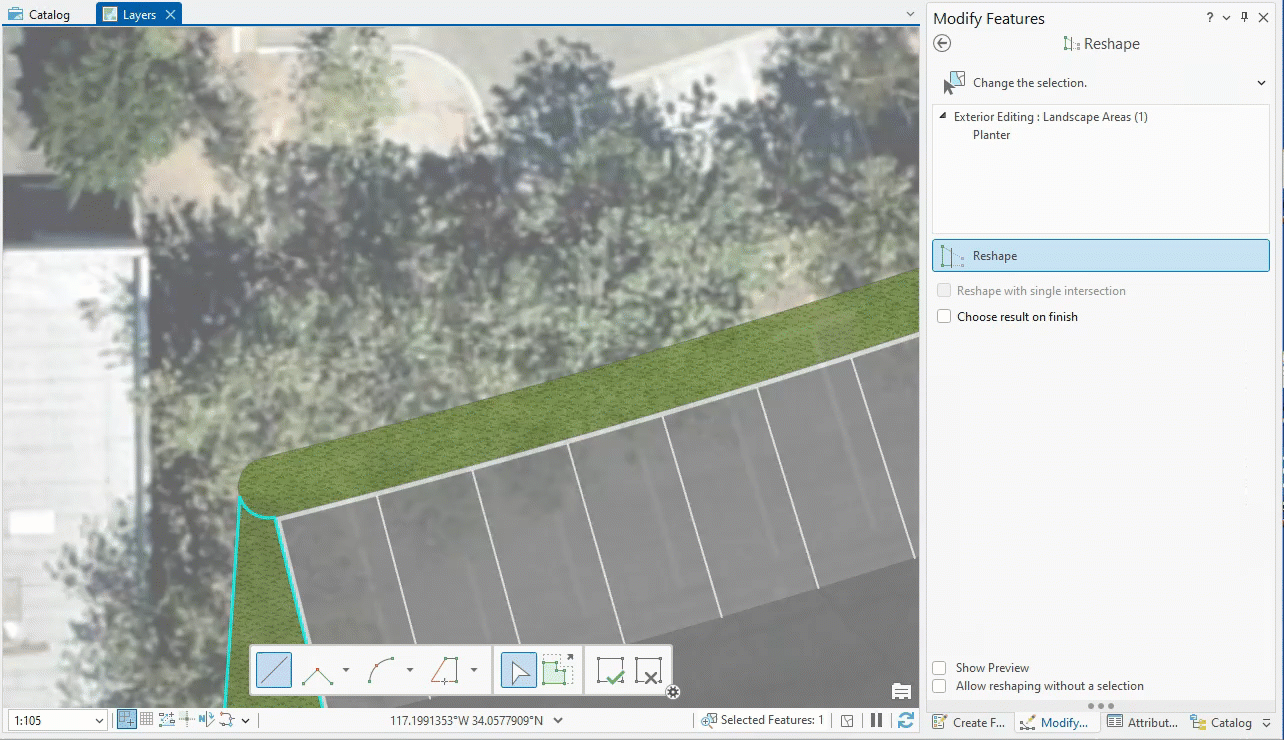The height and width of the screenshot is (740, 1284).
Task: Open the Catalog pane tab at bottom right
Action: click(1221, 722)
